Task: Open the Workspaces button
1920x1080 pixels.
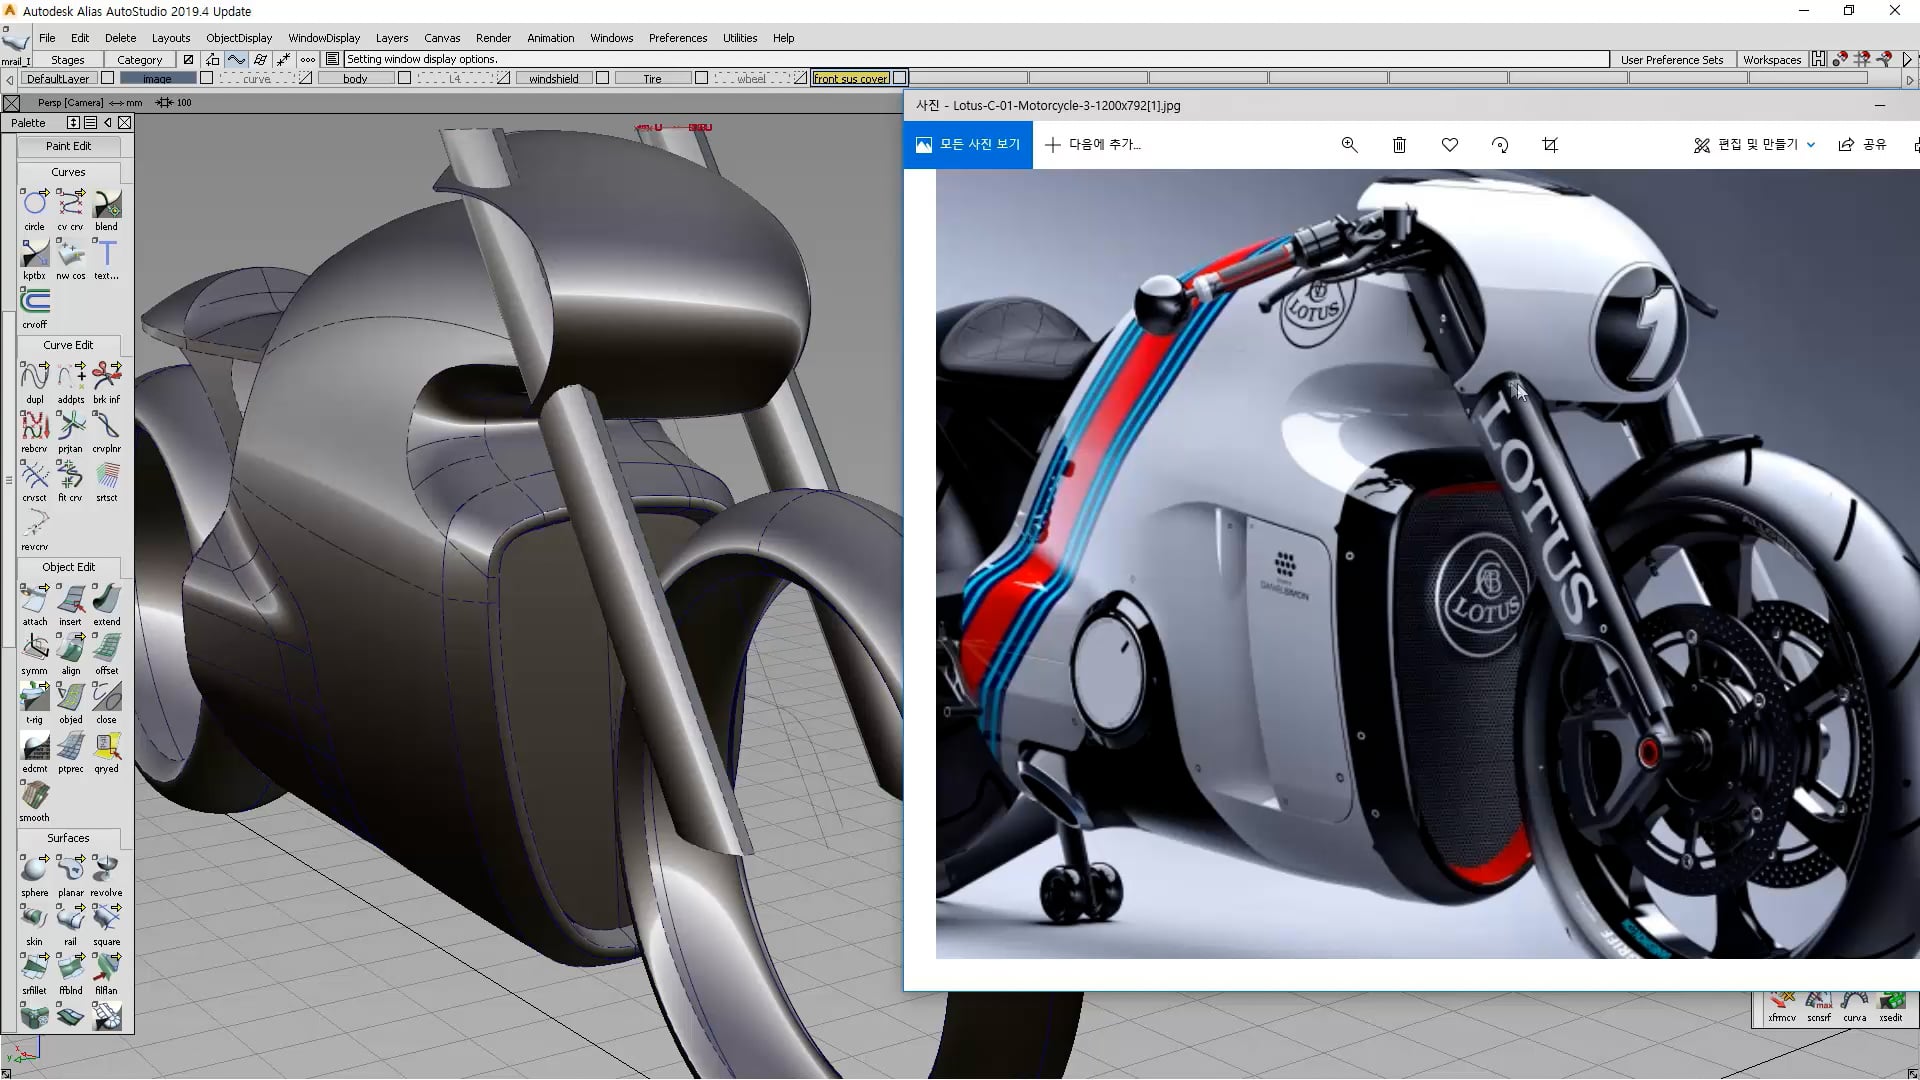Action: pyautogui.click(x=1771, y=60)
